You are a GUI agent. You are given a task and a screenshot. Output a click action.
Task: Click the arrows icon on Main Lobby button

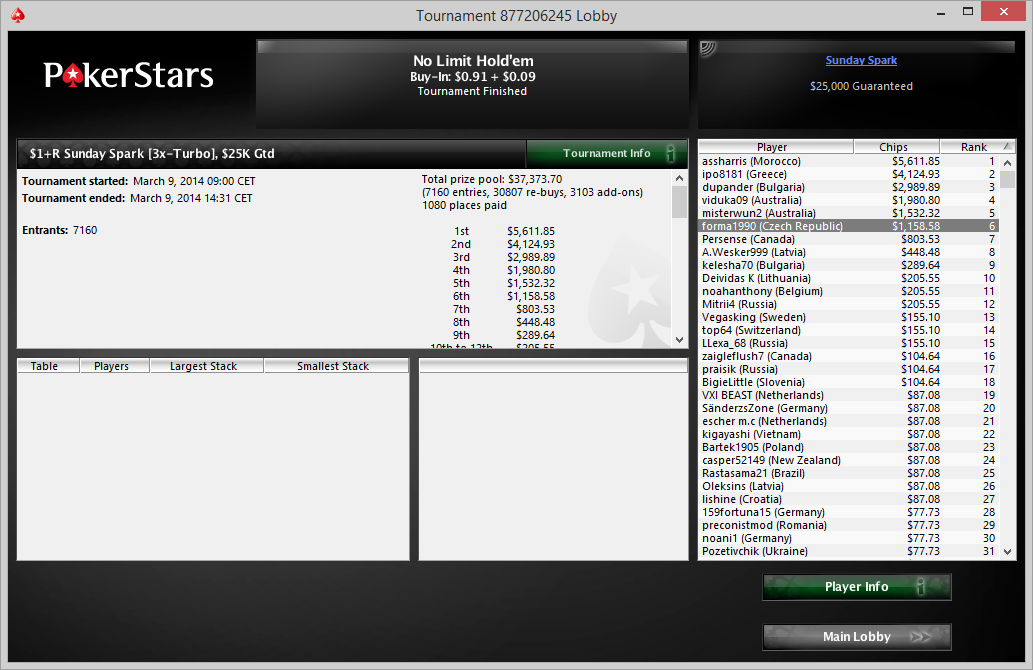(920, 636)
